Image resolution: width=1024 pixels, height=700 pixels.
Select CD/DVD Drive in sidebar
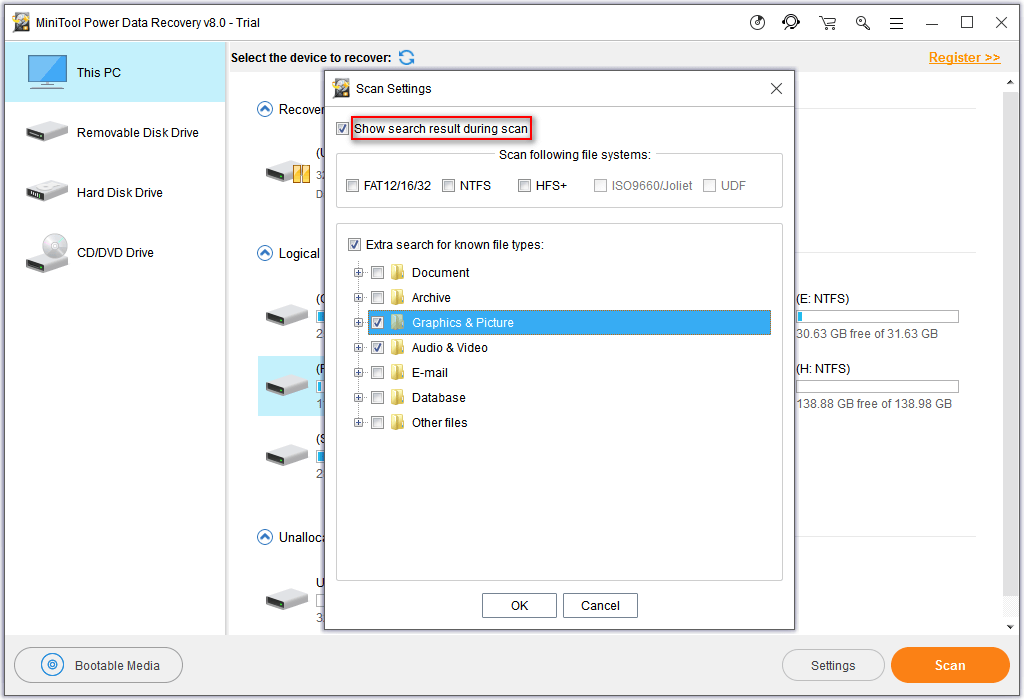(x=116, y=252)
